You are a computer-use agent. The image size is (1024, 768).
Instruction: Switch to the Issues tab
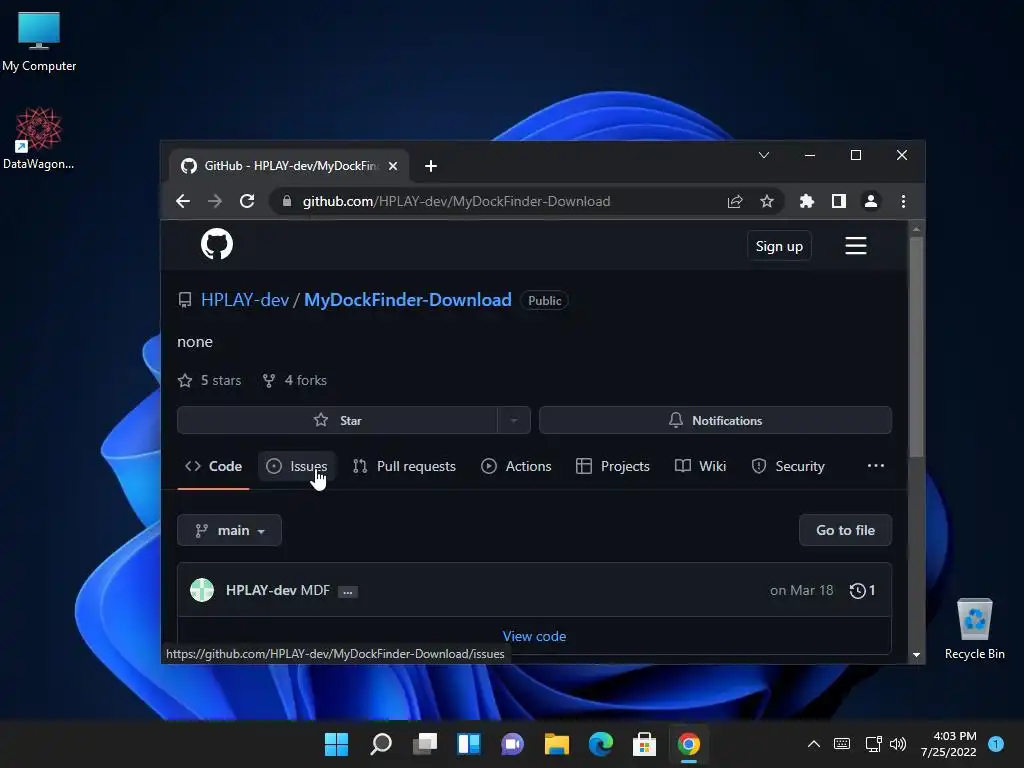pyautogui.click(x=296, y=466)
